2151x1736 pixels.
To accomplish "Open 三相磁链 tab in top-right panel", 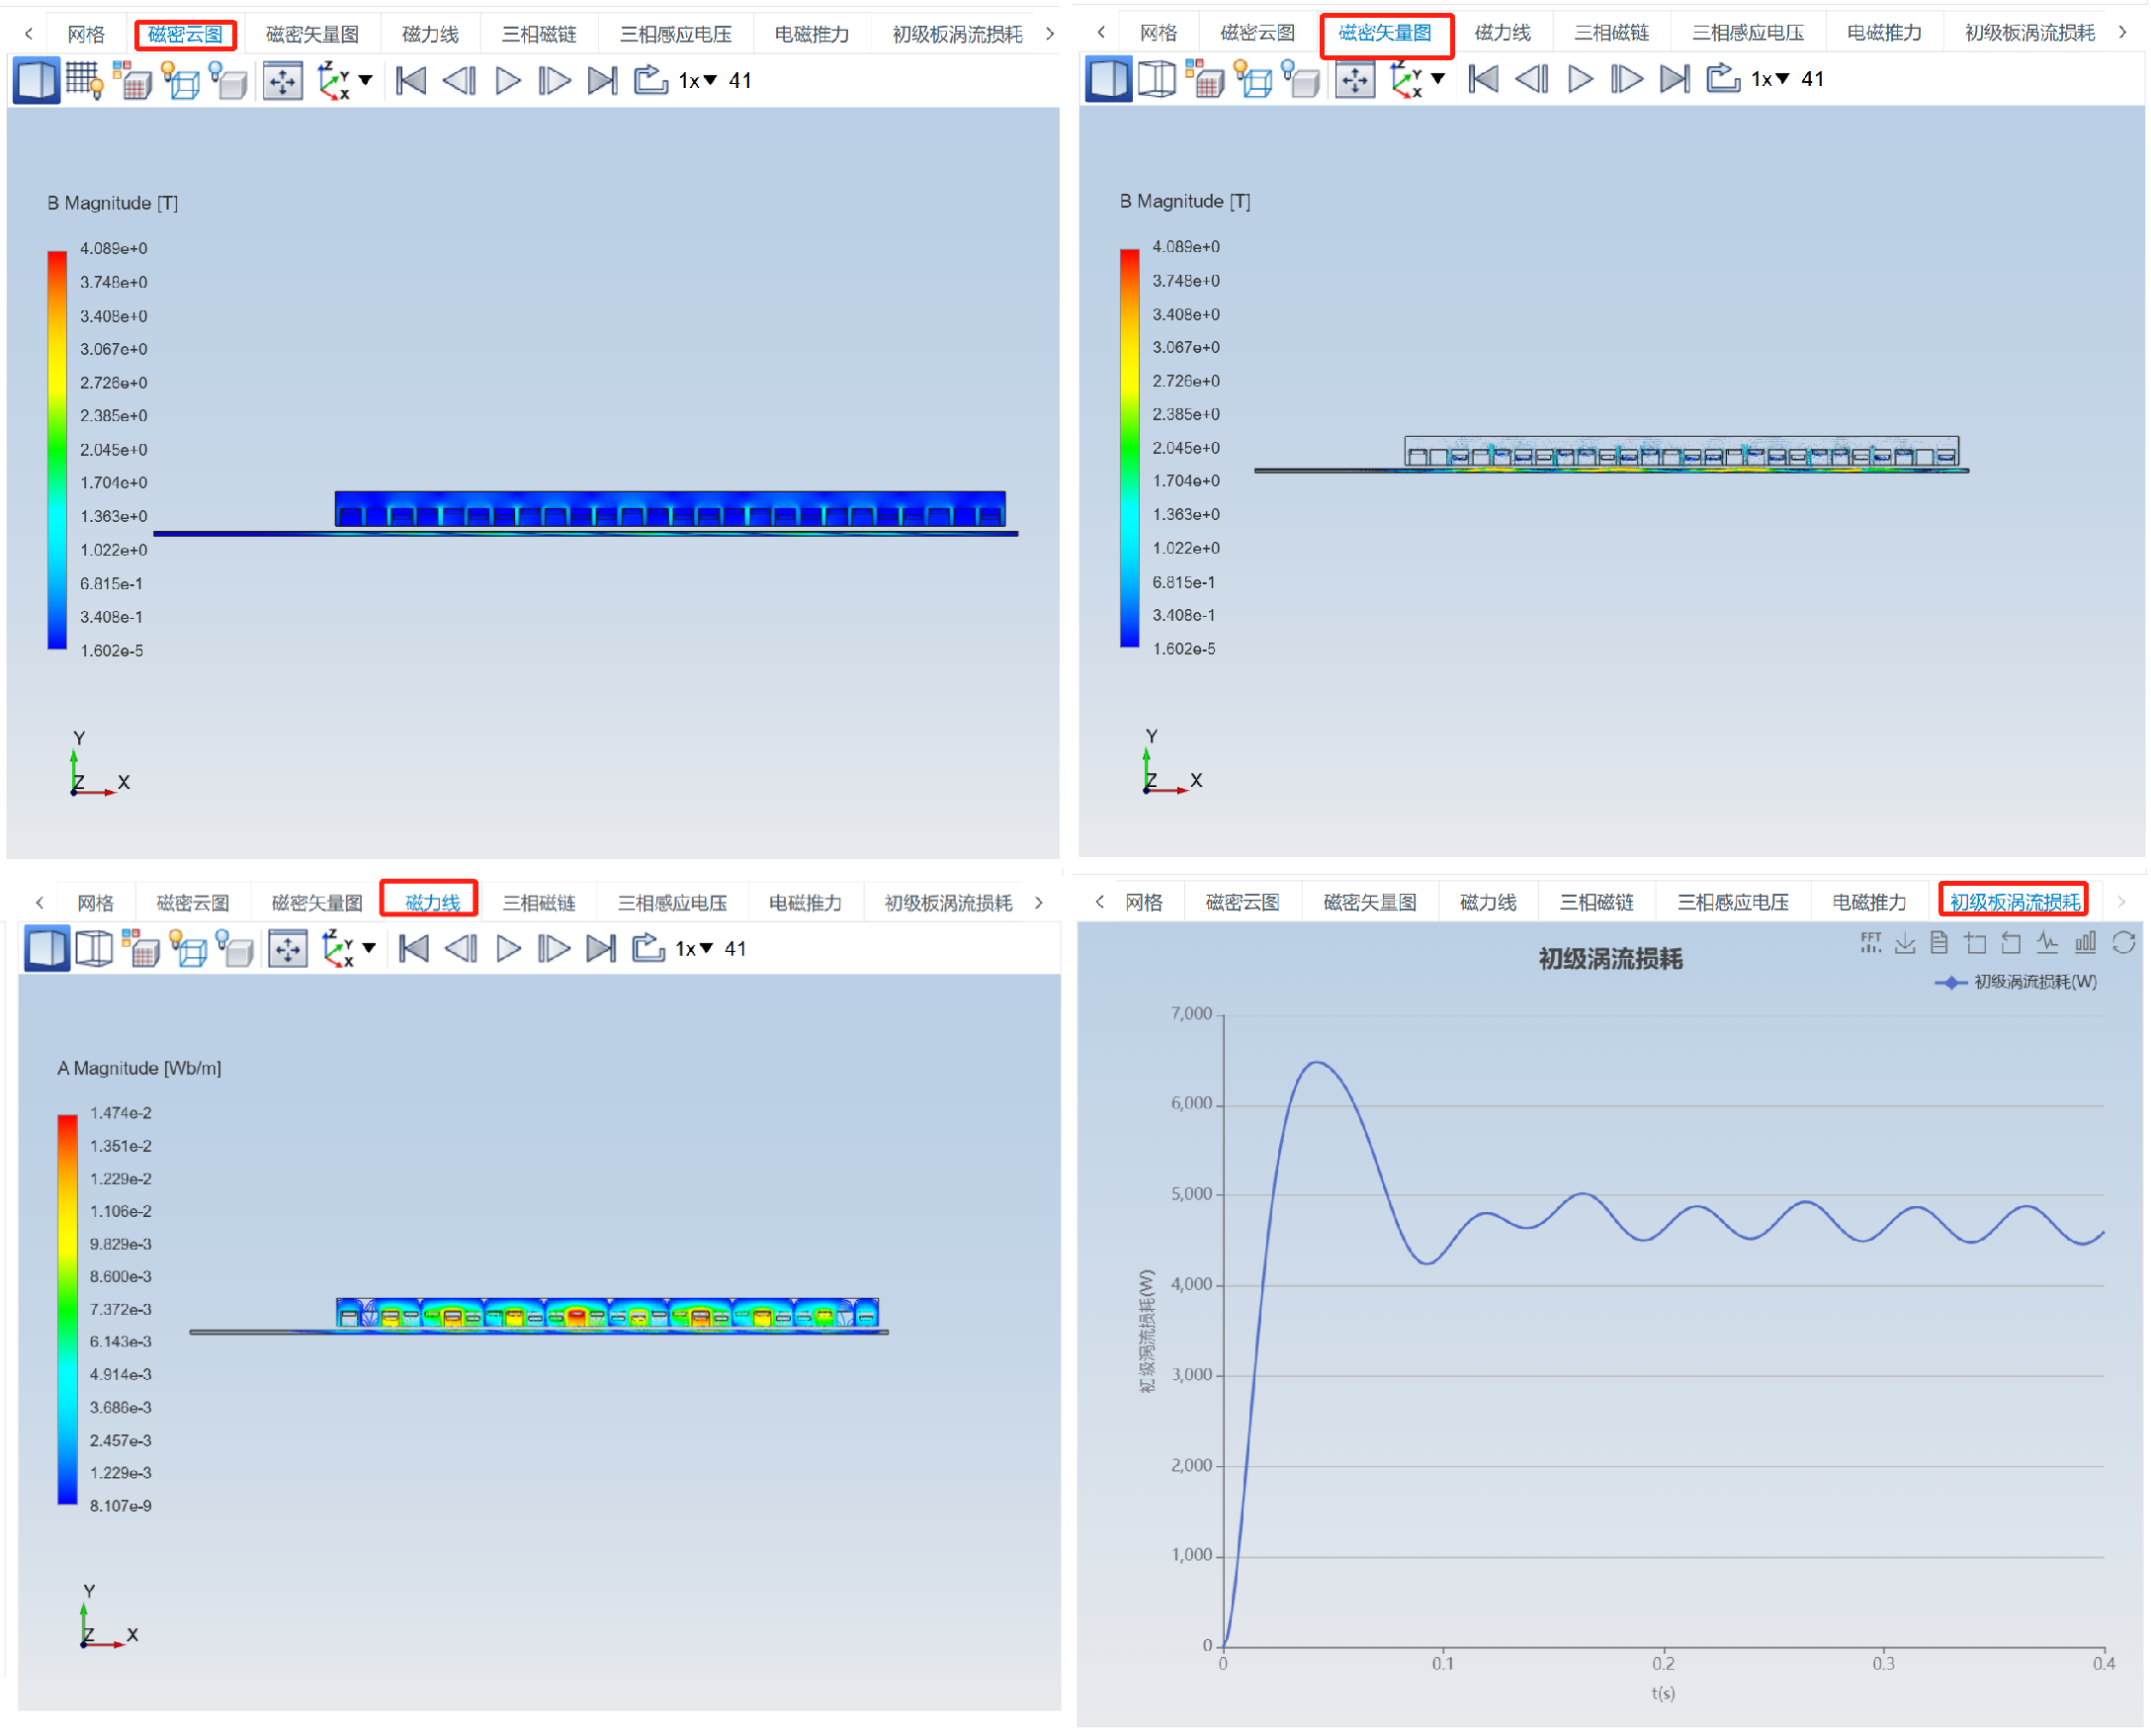I will (x=1611, y=33).
